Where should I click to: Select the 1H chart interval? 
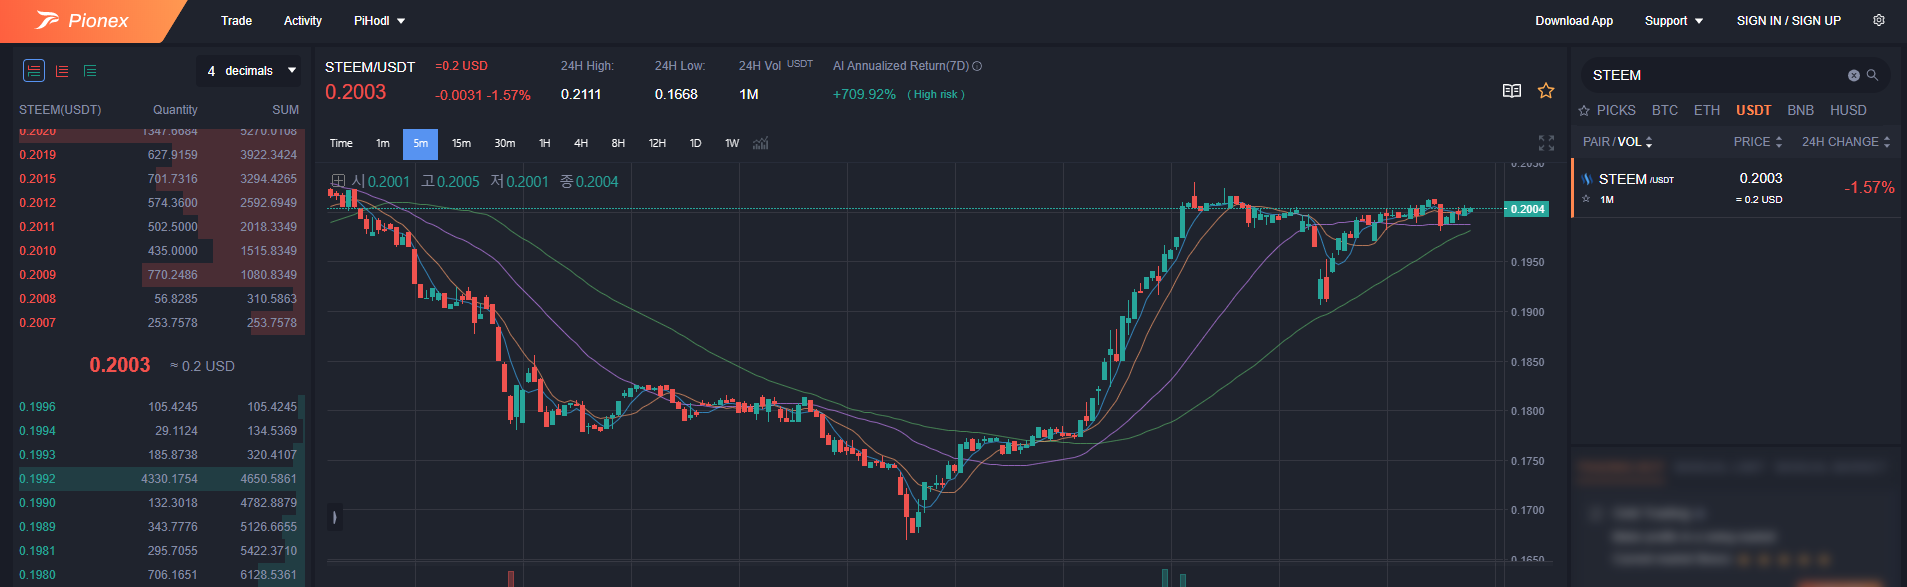[545, 144]
